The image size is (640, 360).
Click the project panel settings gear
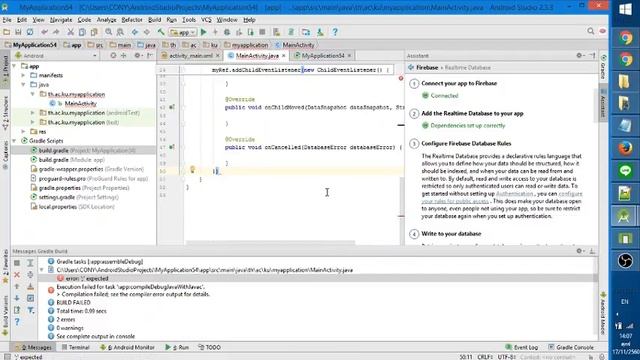(x=138, y=56)
